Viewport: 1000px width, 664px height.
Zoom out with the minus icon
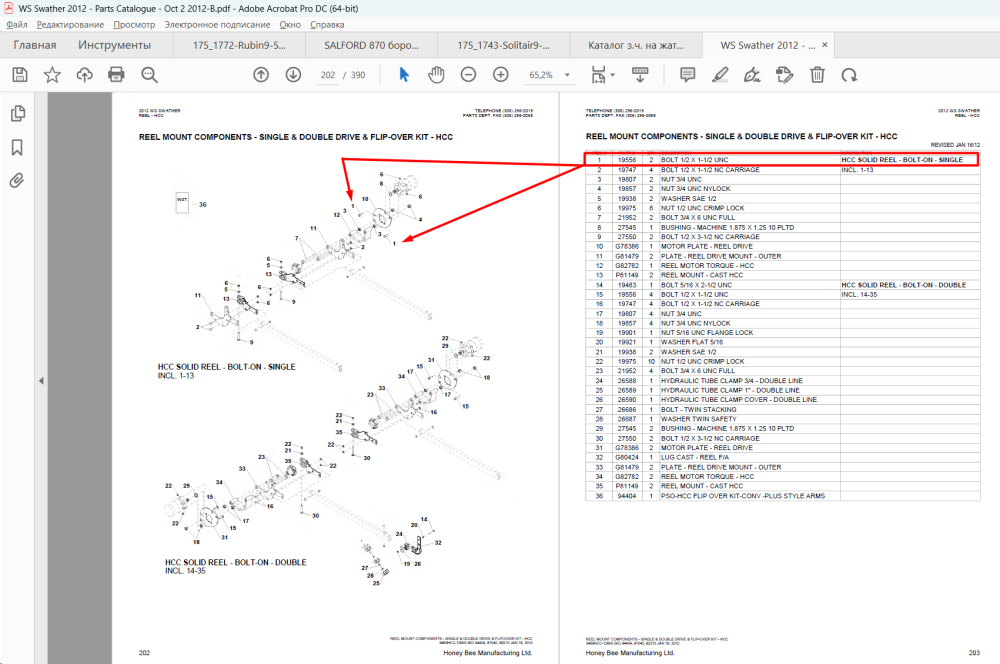tap(469, 75)
